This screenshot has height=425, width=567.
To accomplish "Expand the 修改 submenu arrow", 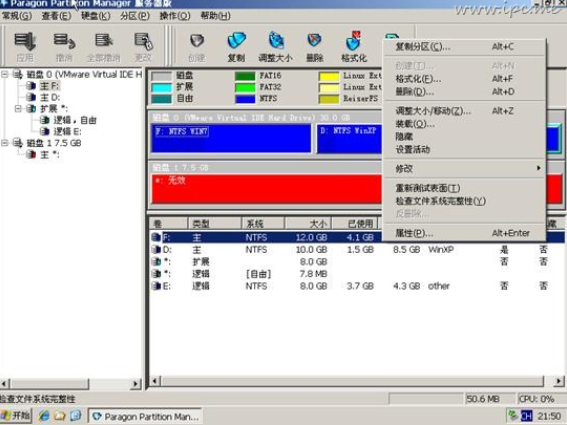I will (x=539, y=168).
